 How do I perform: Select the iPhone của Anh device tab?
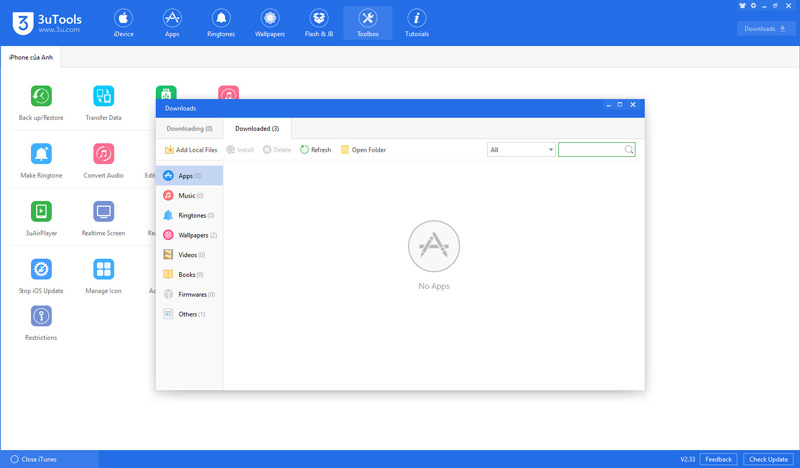pyautogui.click(x=31, y=57)
